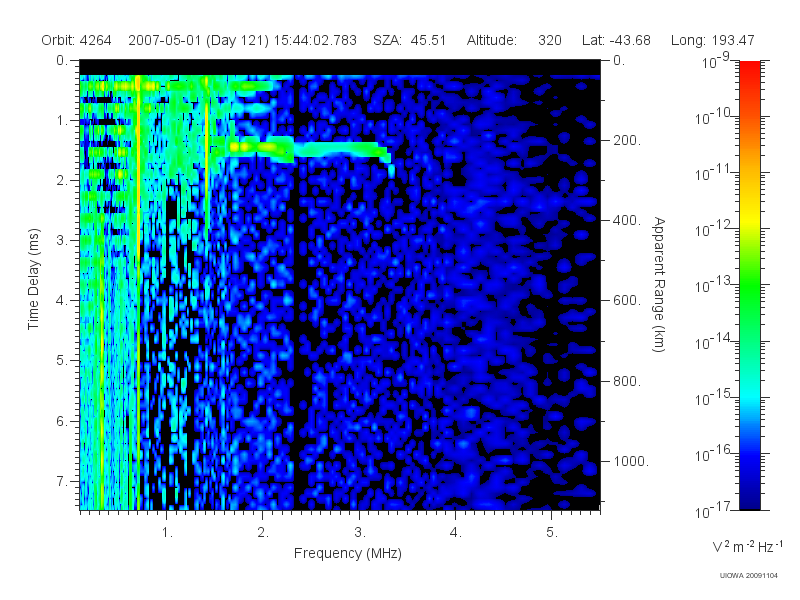Screen dimensions: 800x600
Task: Click the 'Lat: -43.68' text
Action: (616, 40)
